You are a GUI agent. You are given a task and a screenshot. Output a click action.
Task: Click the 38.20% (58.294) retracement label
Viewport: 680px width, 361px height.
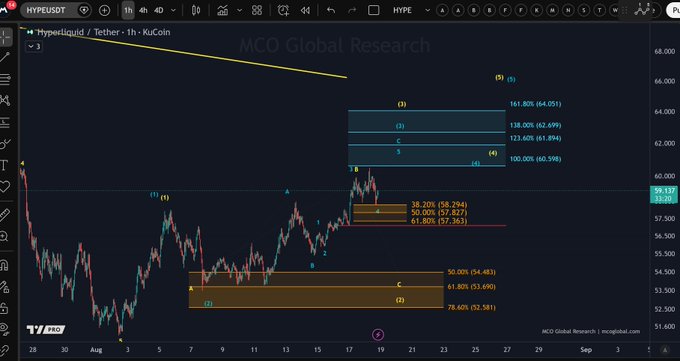(439, 205)
